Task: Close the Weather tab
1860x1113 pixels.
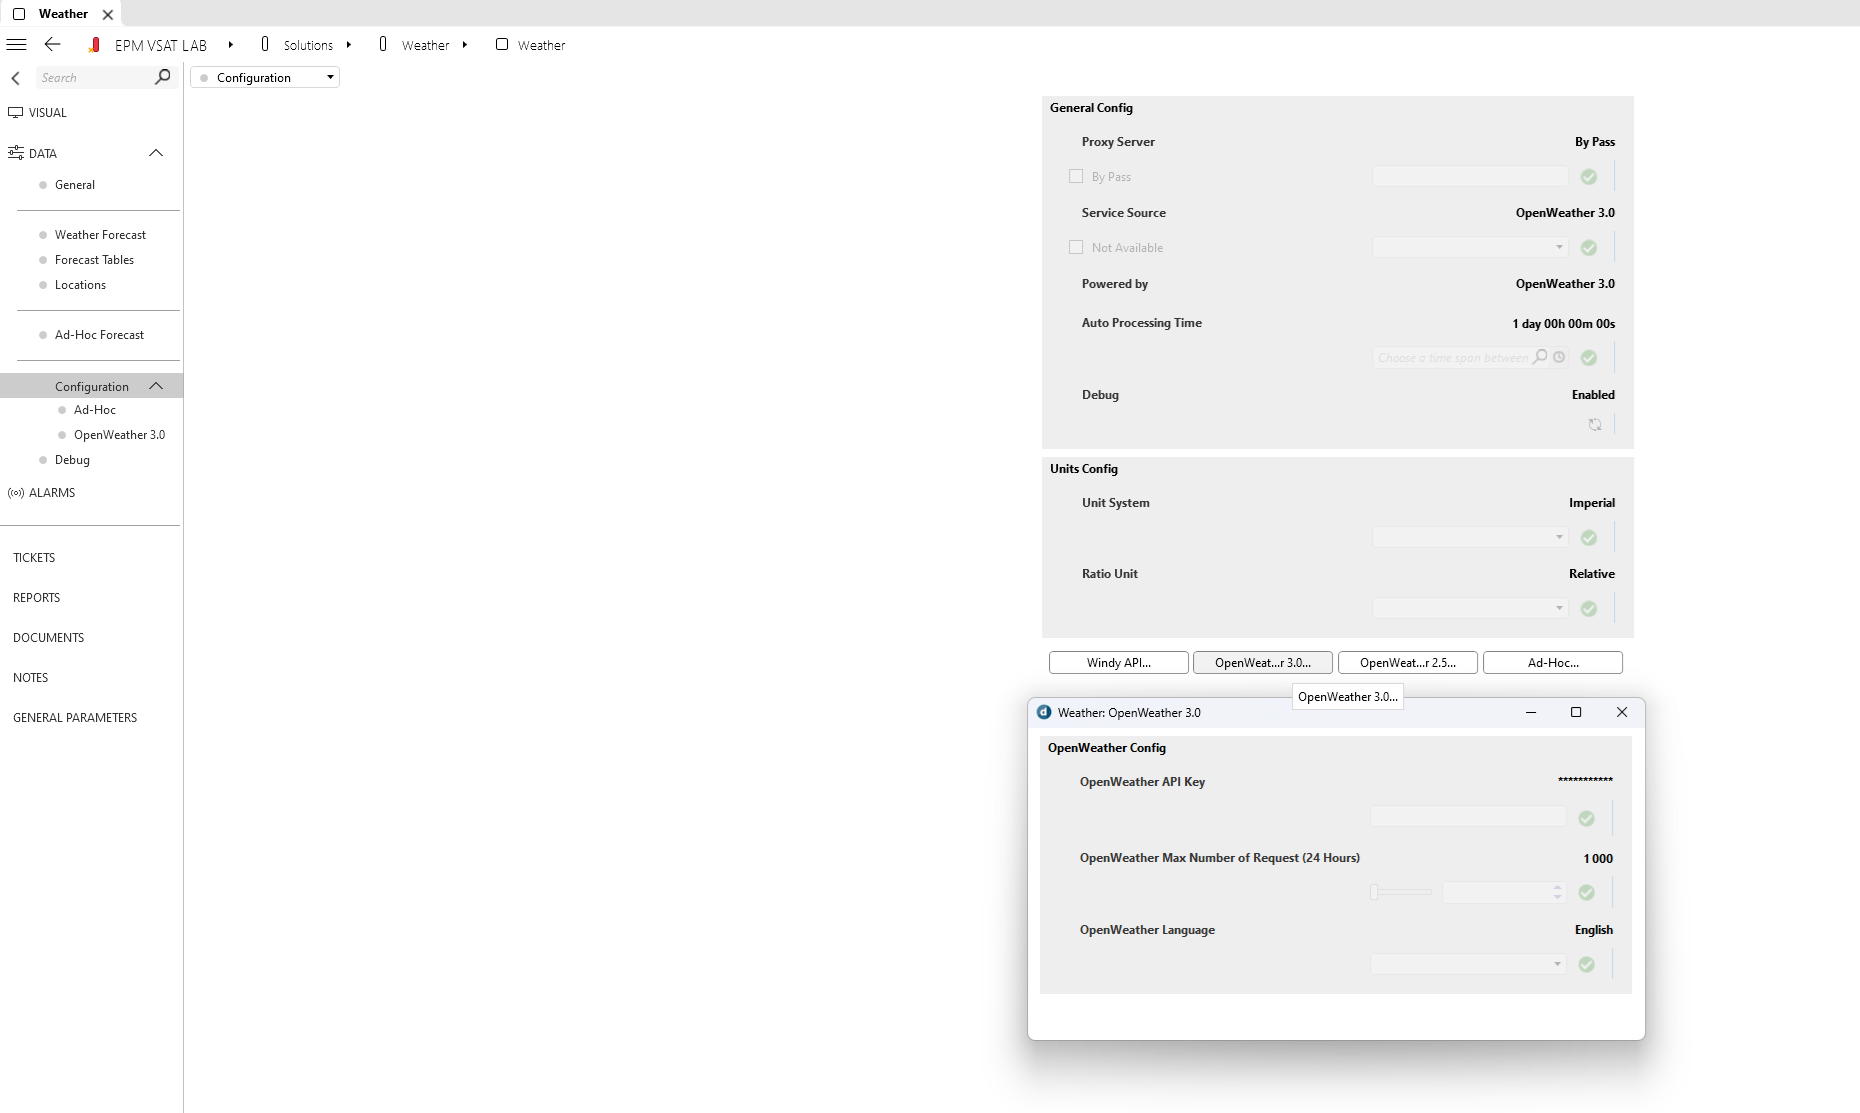Action: click(x=108, y=15)
